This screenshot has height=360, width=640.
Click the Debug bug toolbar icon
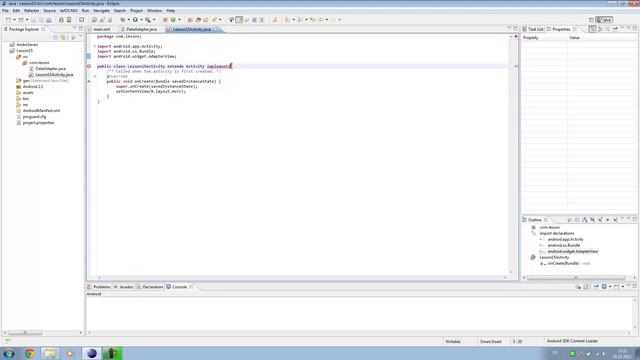click(x=123, y=20)
